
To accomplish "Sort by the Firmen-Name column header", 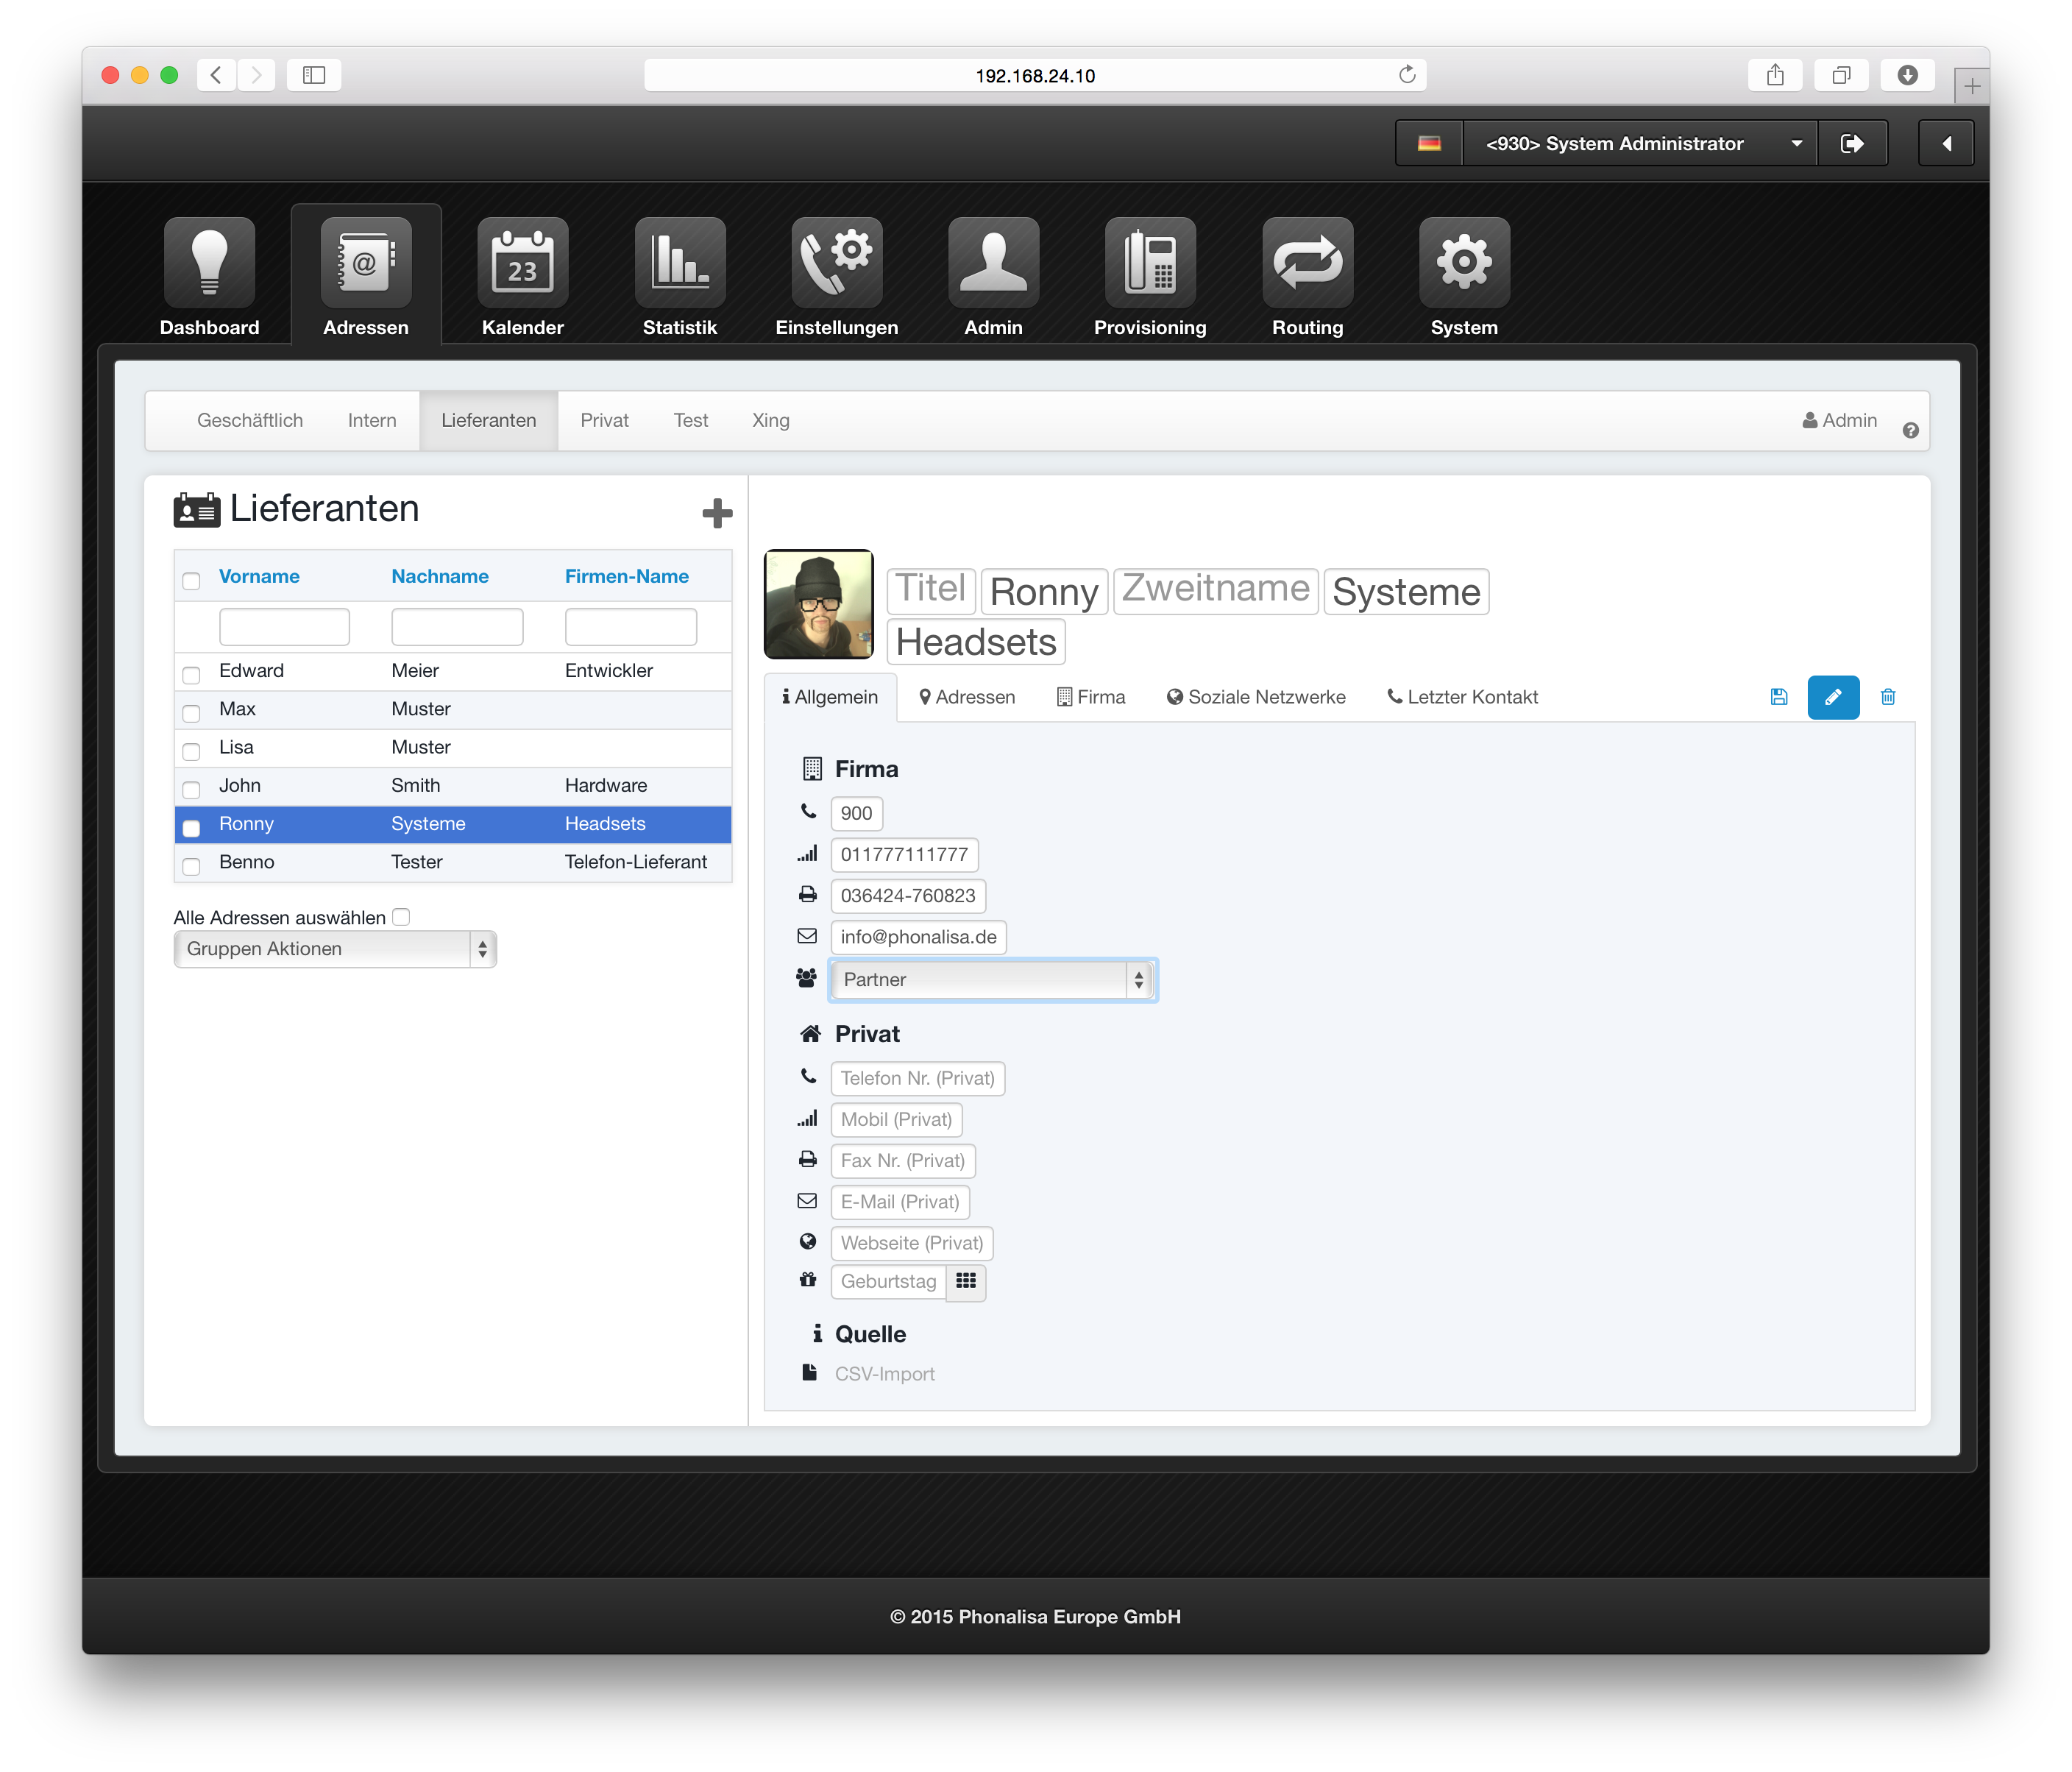I will tap(627, 576).
